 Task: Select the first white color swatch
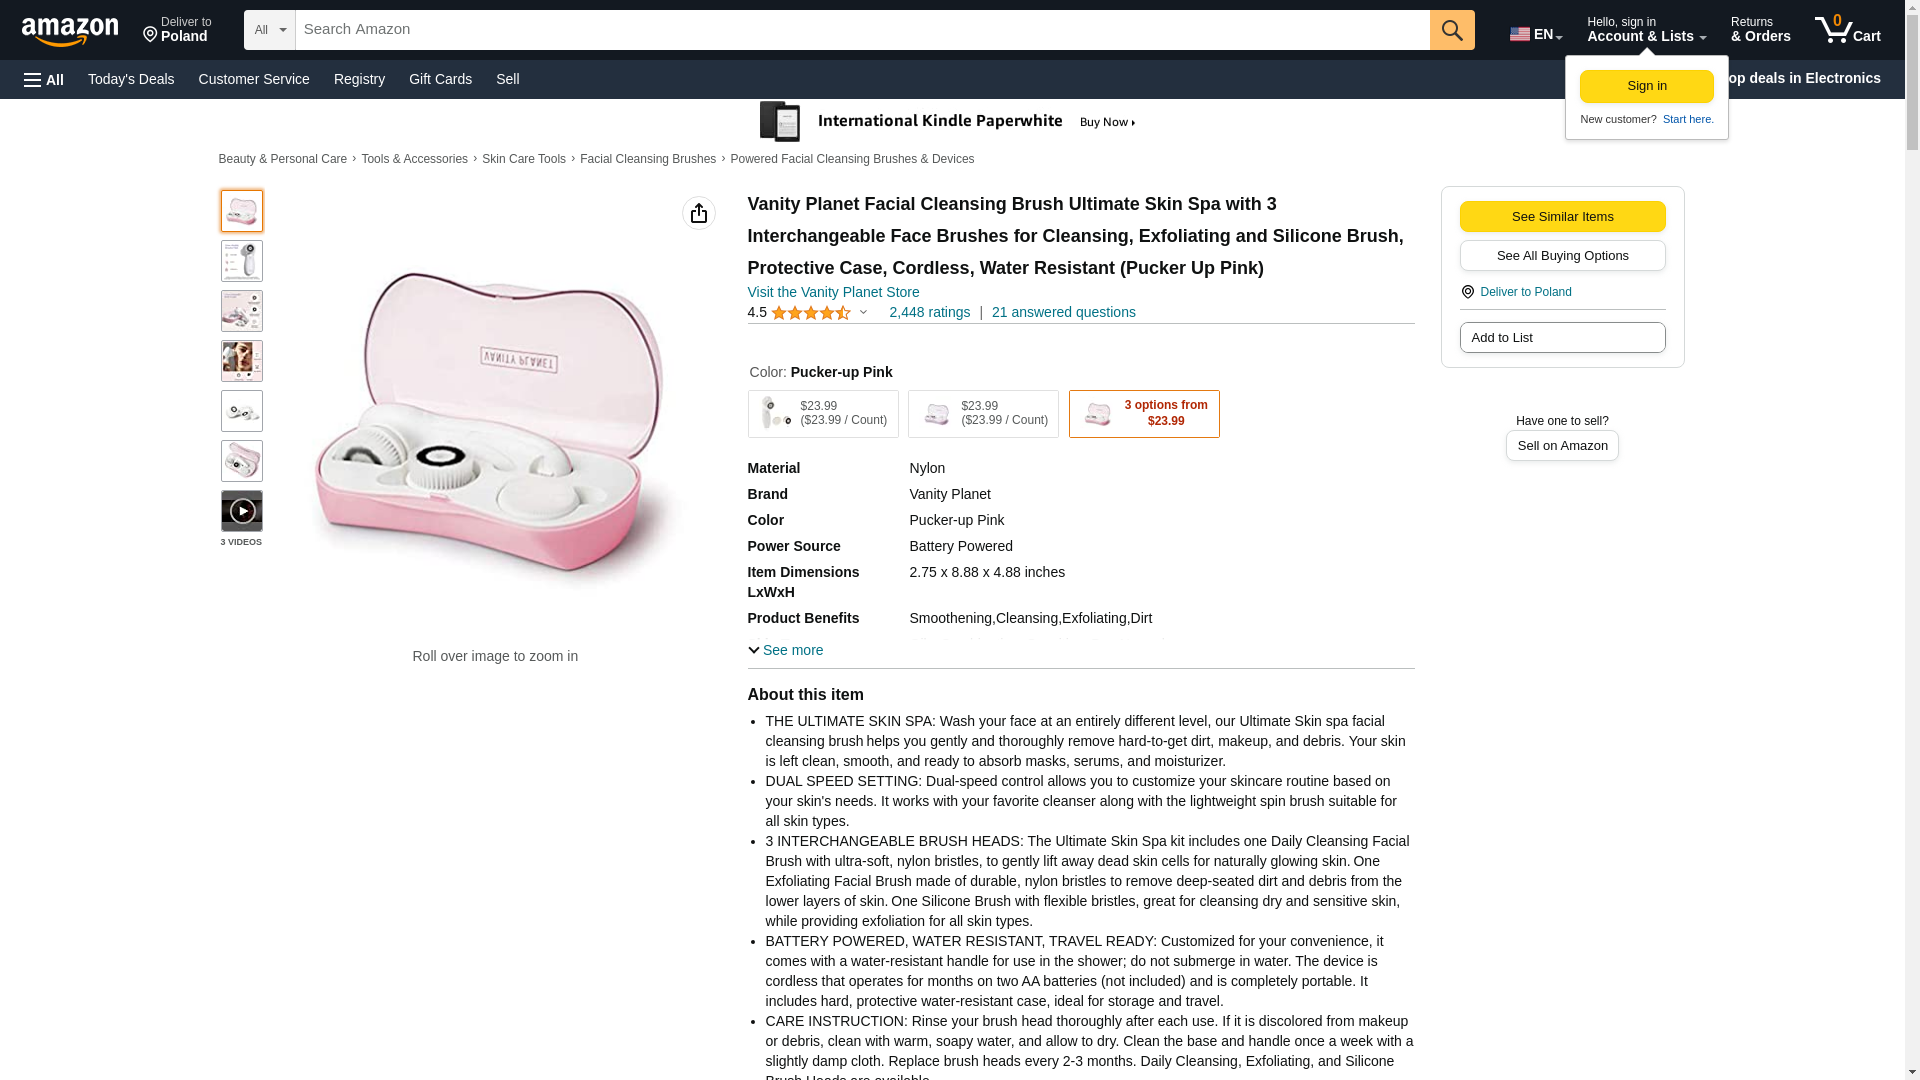tap(822, 414)
